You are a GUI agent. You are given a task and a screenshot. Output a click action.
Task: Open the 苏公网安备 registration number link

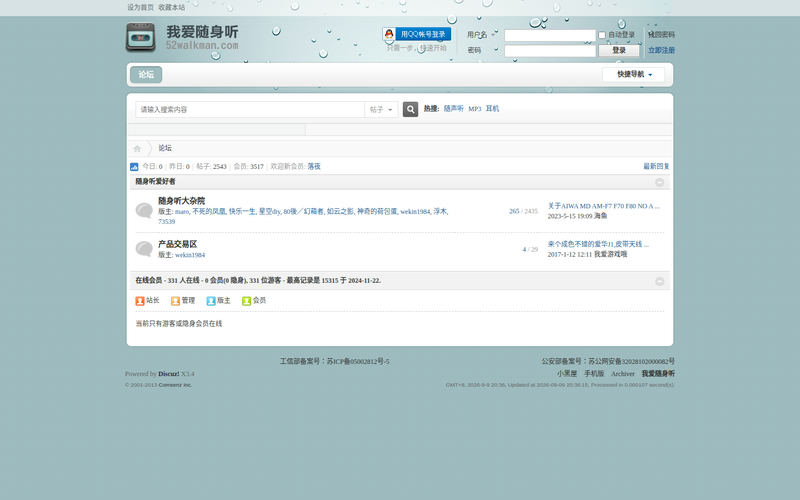point(632,361)
